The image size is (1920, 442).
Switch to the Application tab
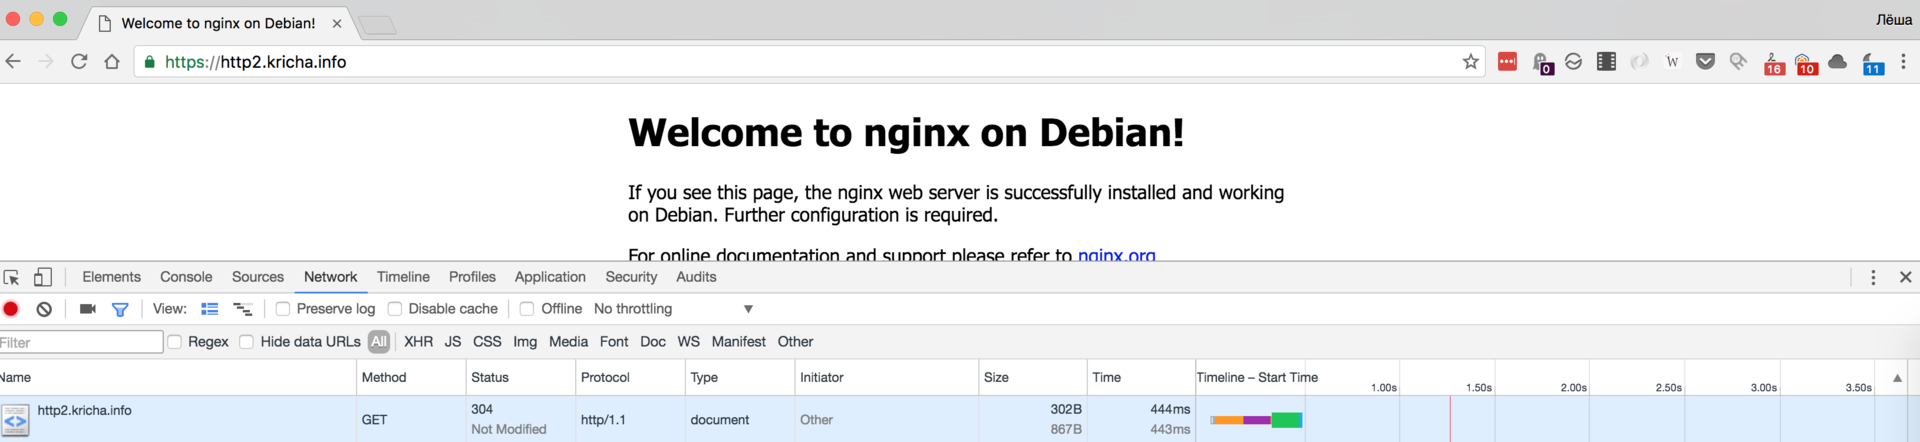click(x=550, y=277)
